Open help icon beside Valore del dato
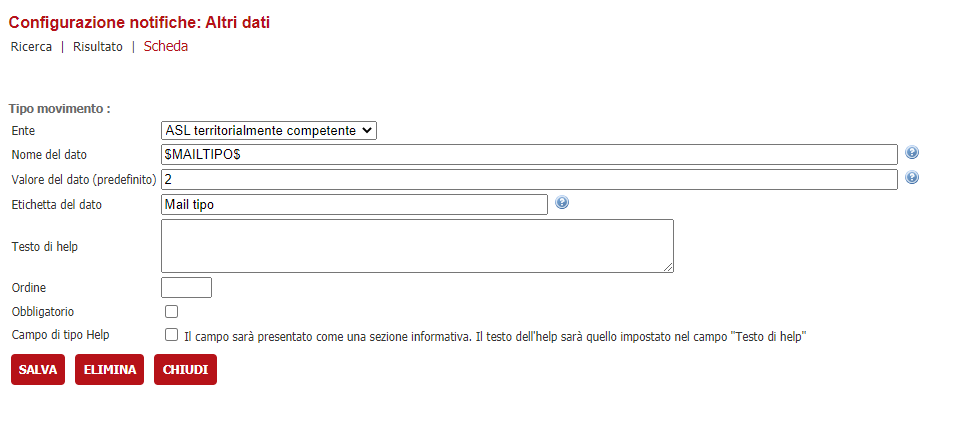The height and width of the screenshot is (426, 973). click(x=912, y=177)
